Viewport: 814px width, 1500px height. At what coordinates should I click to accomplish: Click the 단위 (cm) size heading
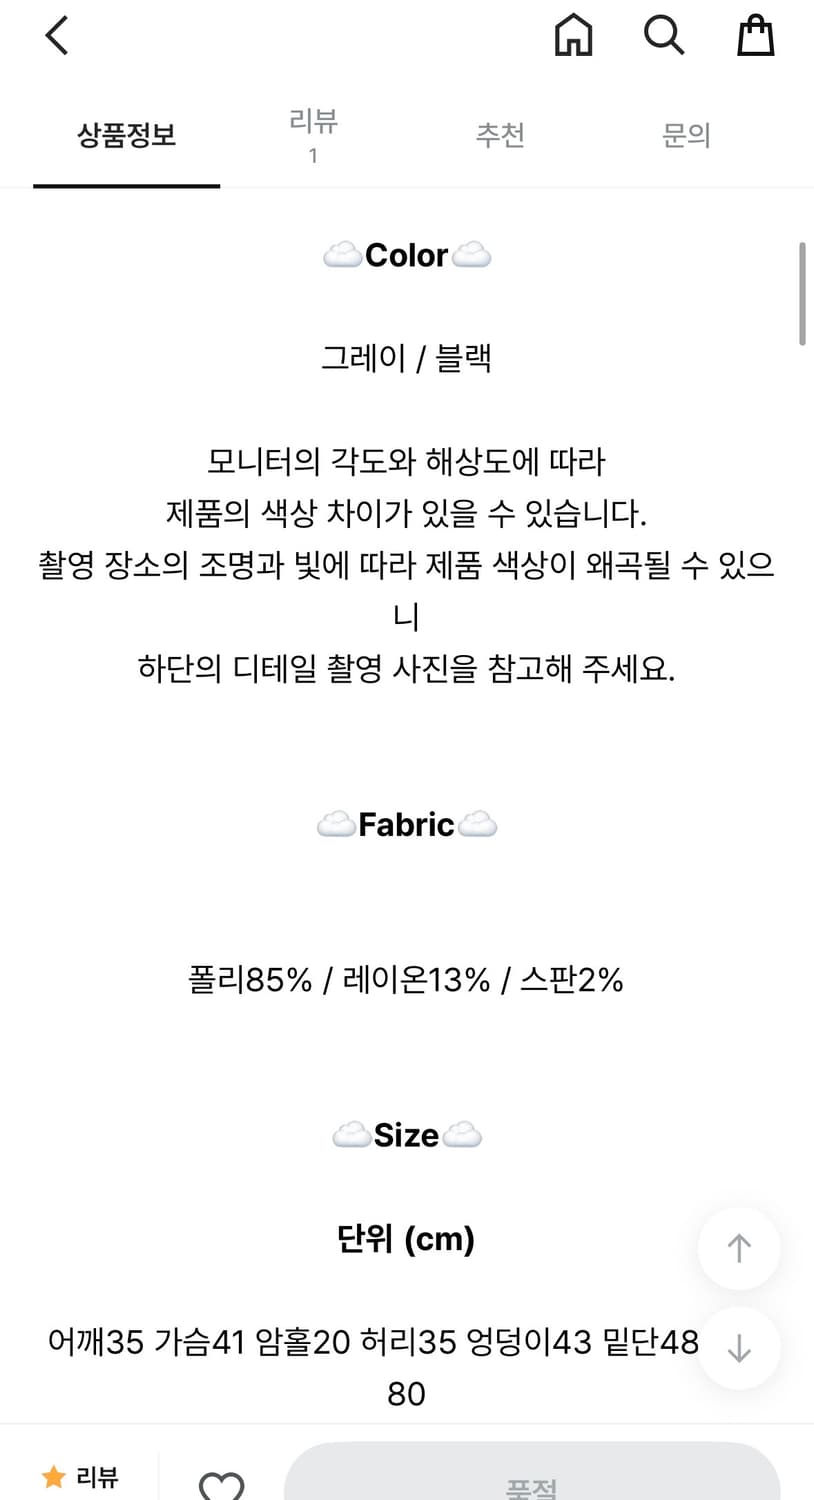coord(407,1239)
